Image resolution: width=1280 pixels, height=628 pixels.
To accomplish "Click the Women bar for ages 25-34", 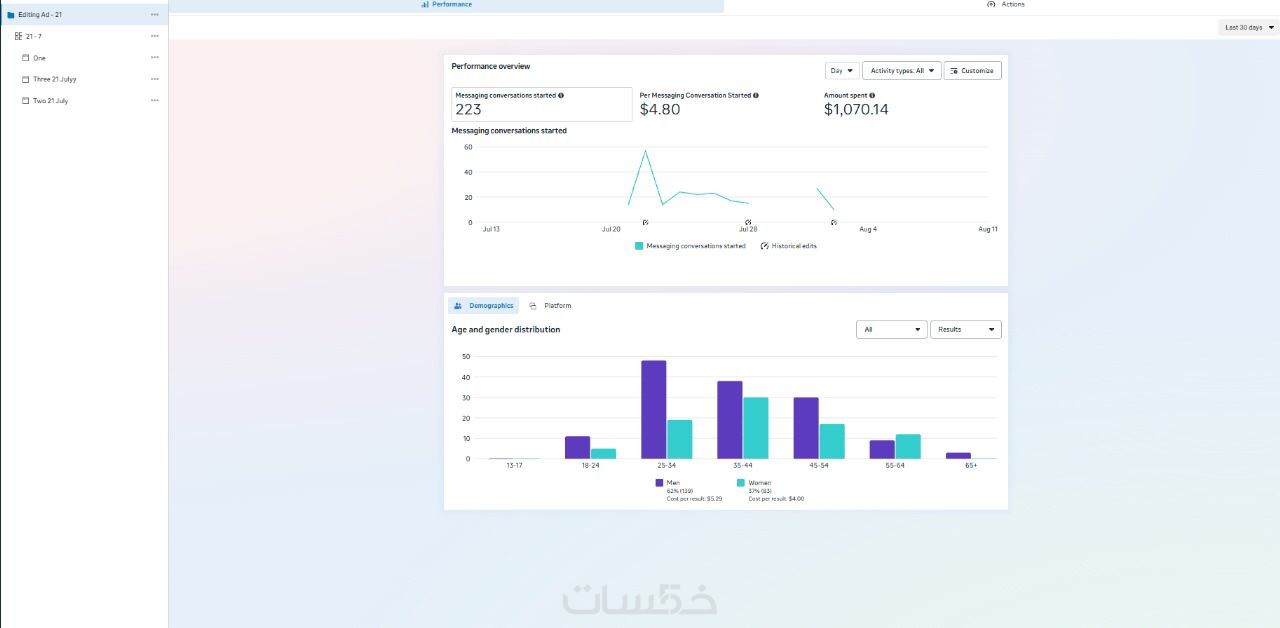I will coord(680,439).
